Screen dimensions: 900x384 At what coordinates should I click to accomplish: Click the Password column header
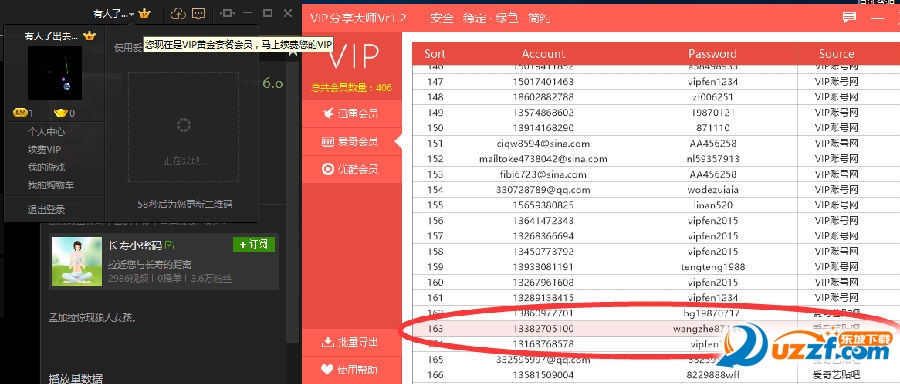click(x=712, y=54)
